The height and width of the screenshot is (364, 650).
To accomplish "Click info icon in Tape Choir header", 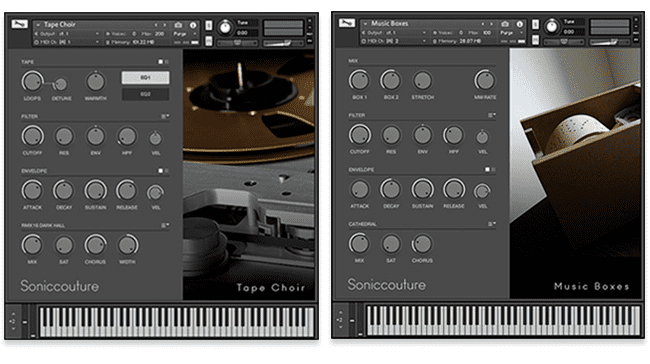I will 193,25.
